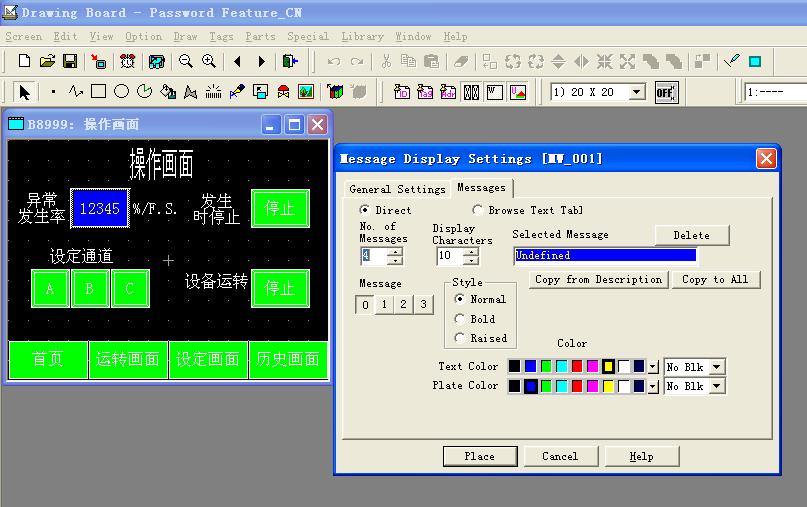
Task: Choose the paint bucket fill tool
Action: (168, 92)
